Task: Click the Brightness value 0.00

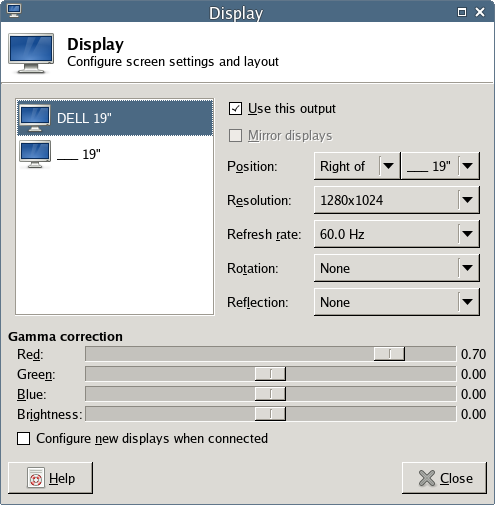Action: 473,414
